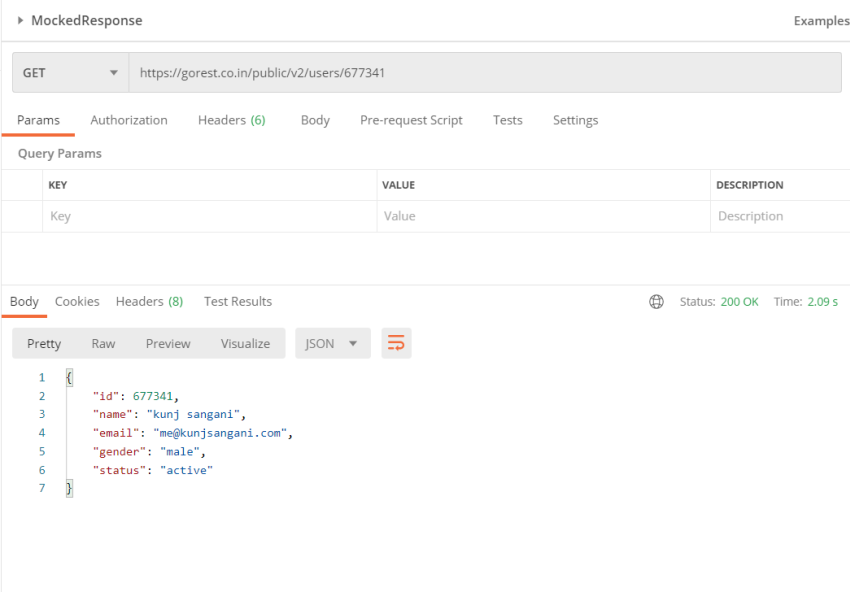Open the GET method dropdown
This screenshot has height=592, width=850.
point(70,73)
